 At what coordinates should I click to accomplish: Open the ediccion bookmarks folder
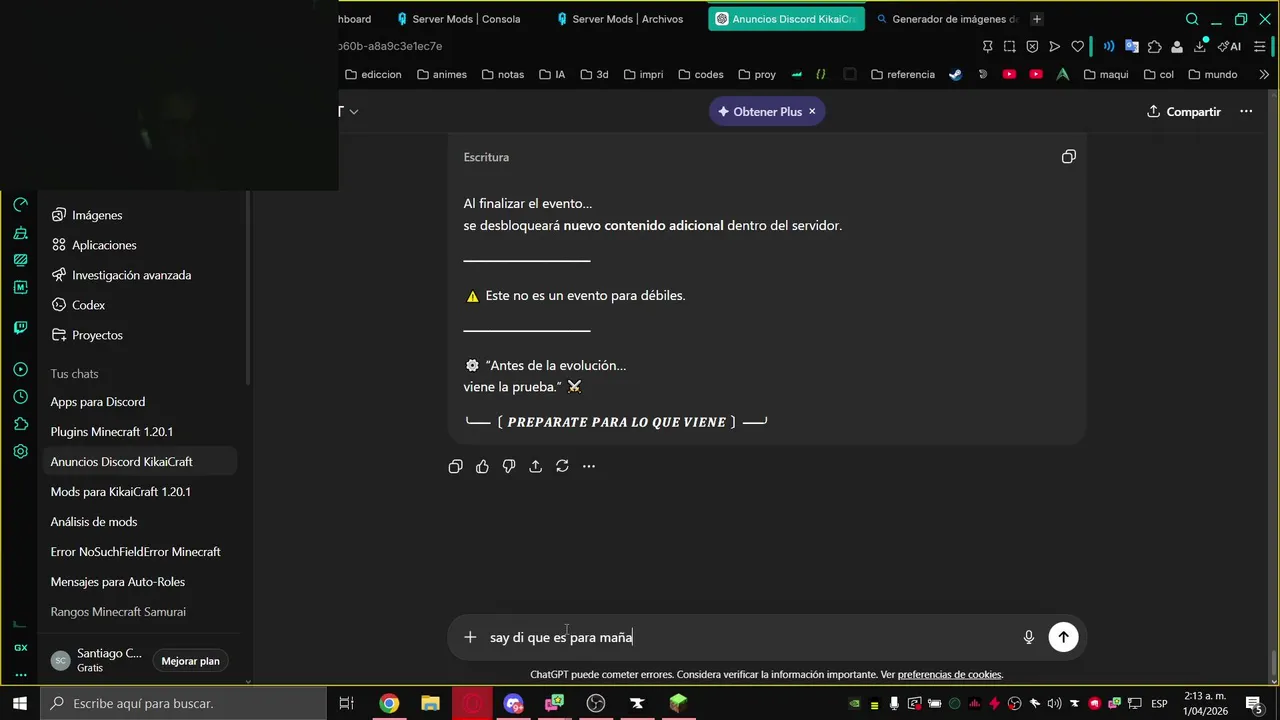click(373, 74)
